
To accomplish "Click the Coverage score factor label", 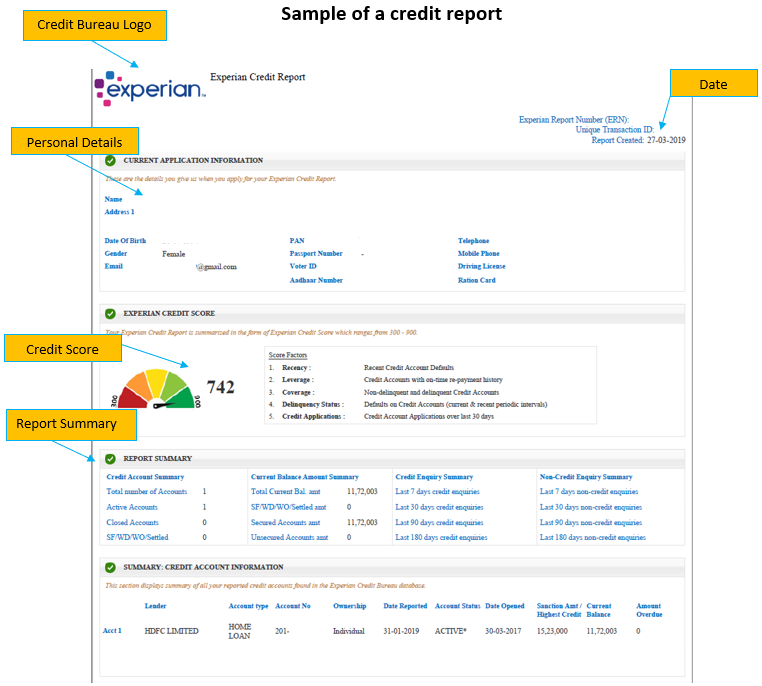I will pyautogui.click(x=298, y=393).
